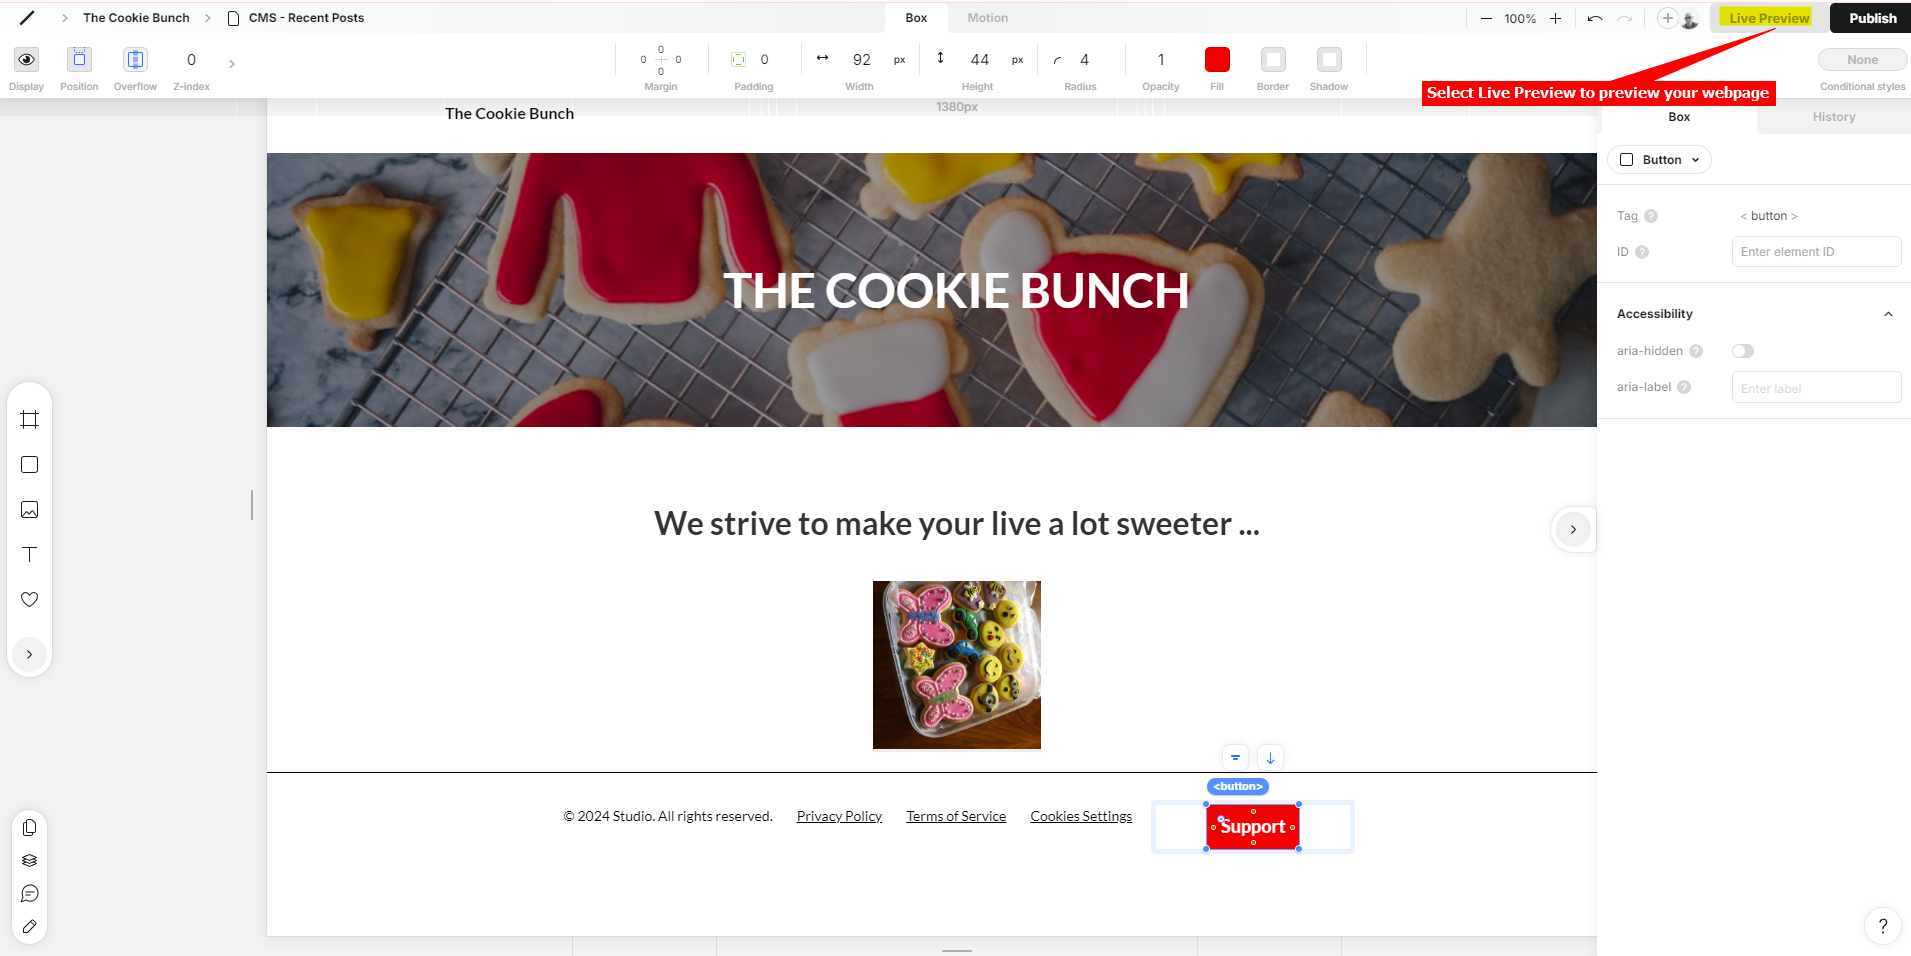Image resolution: width=1911 pixels, height=956 pixels.
Task: Open the heart favorites icon in left toolbar
Action: coord(30,600)
